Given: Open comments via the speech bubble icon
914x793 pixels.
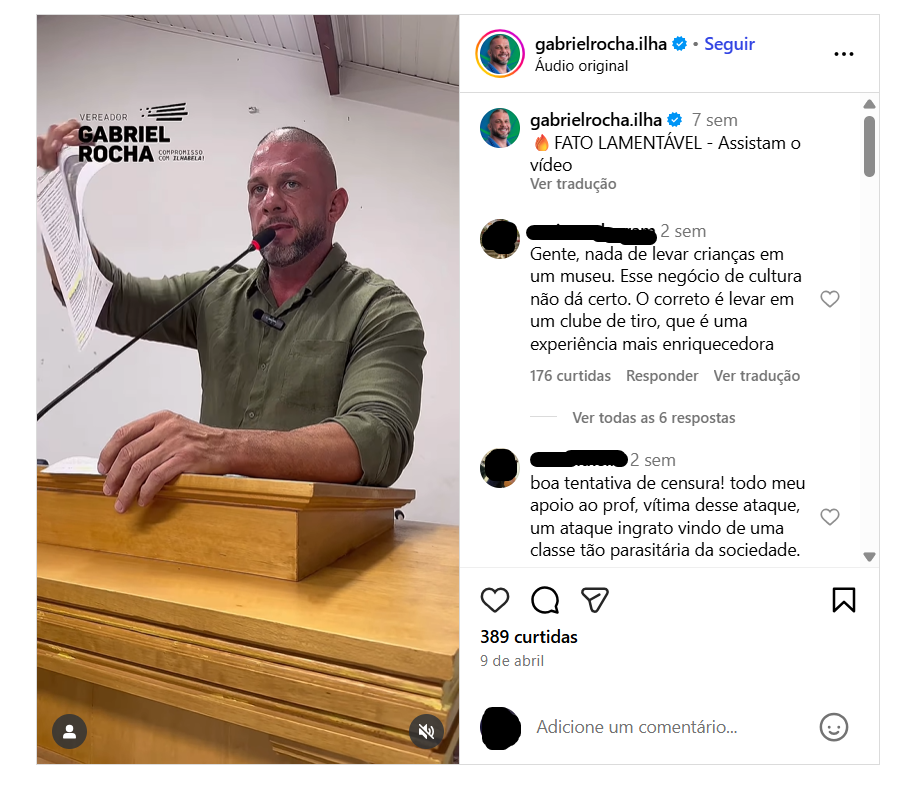Looking at the screenshot, I should click(545, 600).
